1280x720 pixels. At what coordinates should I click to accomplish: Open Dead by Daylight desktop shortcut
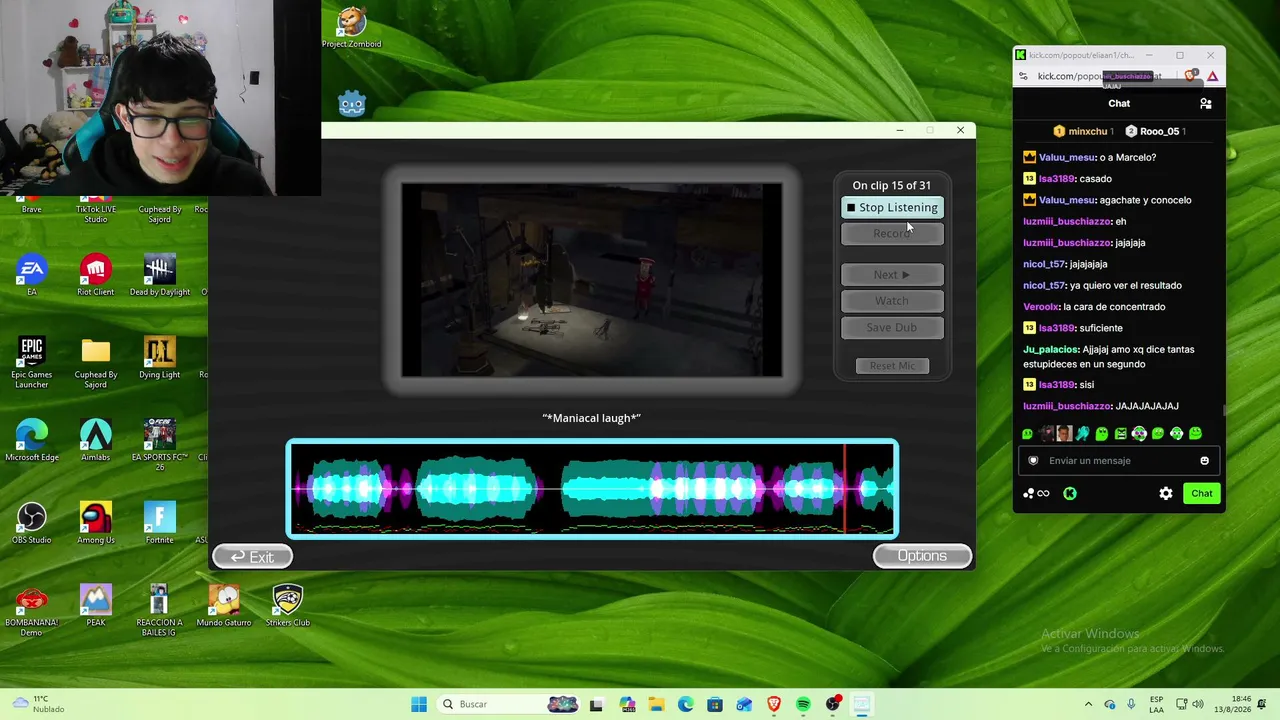click(159, 276)
